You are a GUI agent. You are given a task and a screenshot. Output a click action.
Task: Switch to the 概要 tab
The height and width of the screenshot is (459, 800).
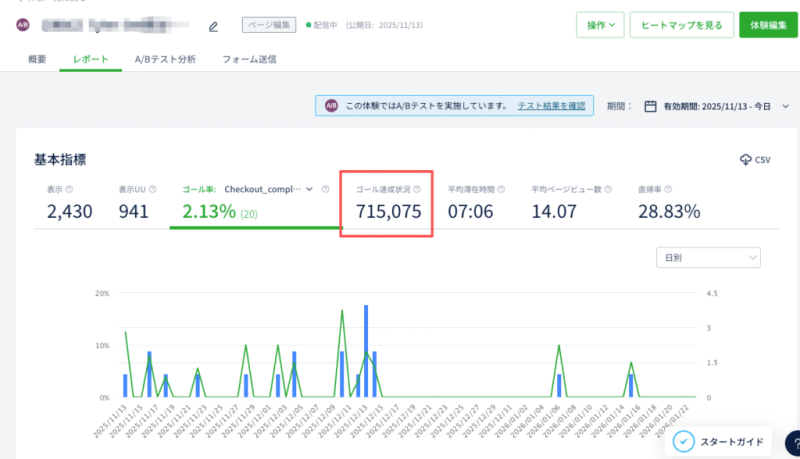click(x=36, y=60)
